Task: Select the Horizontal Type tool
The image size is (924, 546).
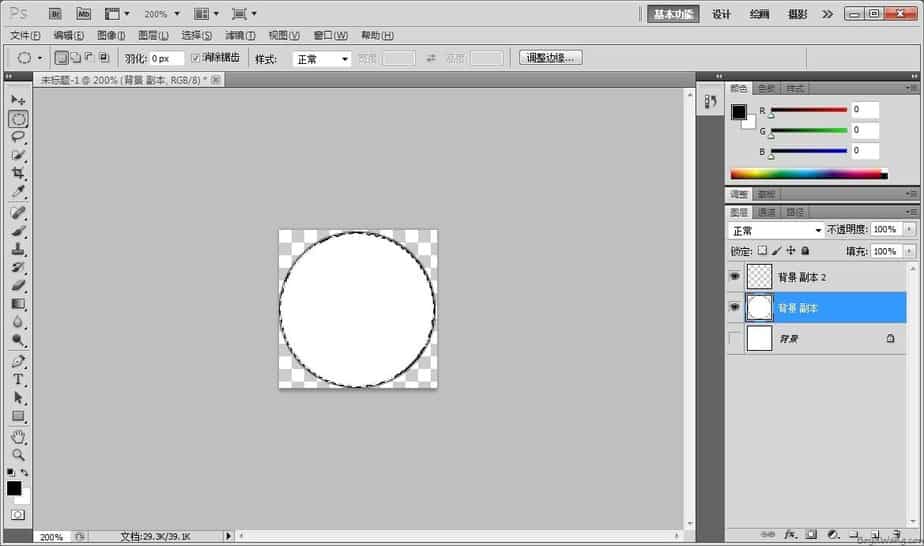Action: (18, 380)
